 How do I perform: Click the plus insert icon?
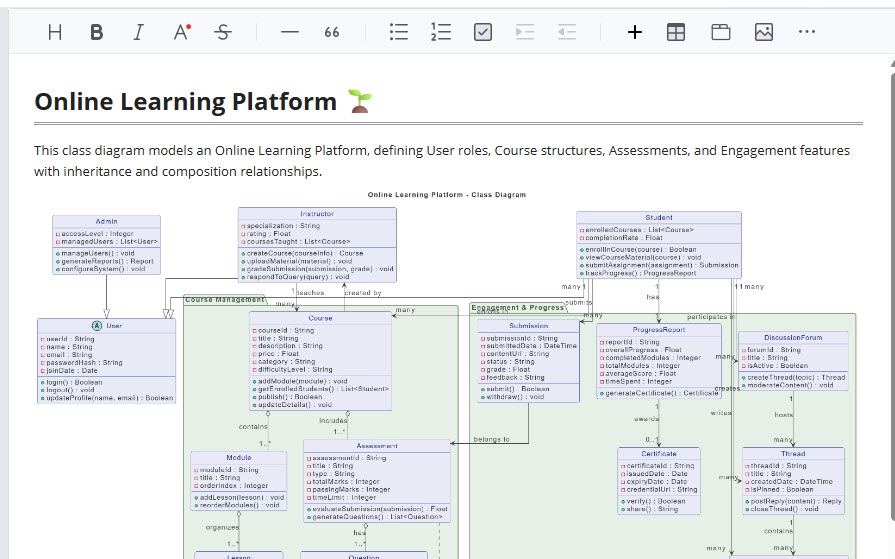[634, 32]
